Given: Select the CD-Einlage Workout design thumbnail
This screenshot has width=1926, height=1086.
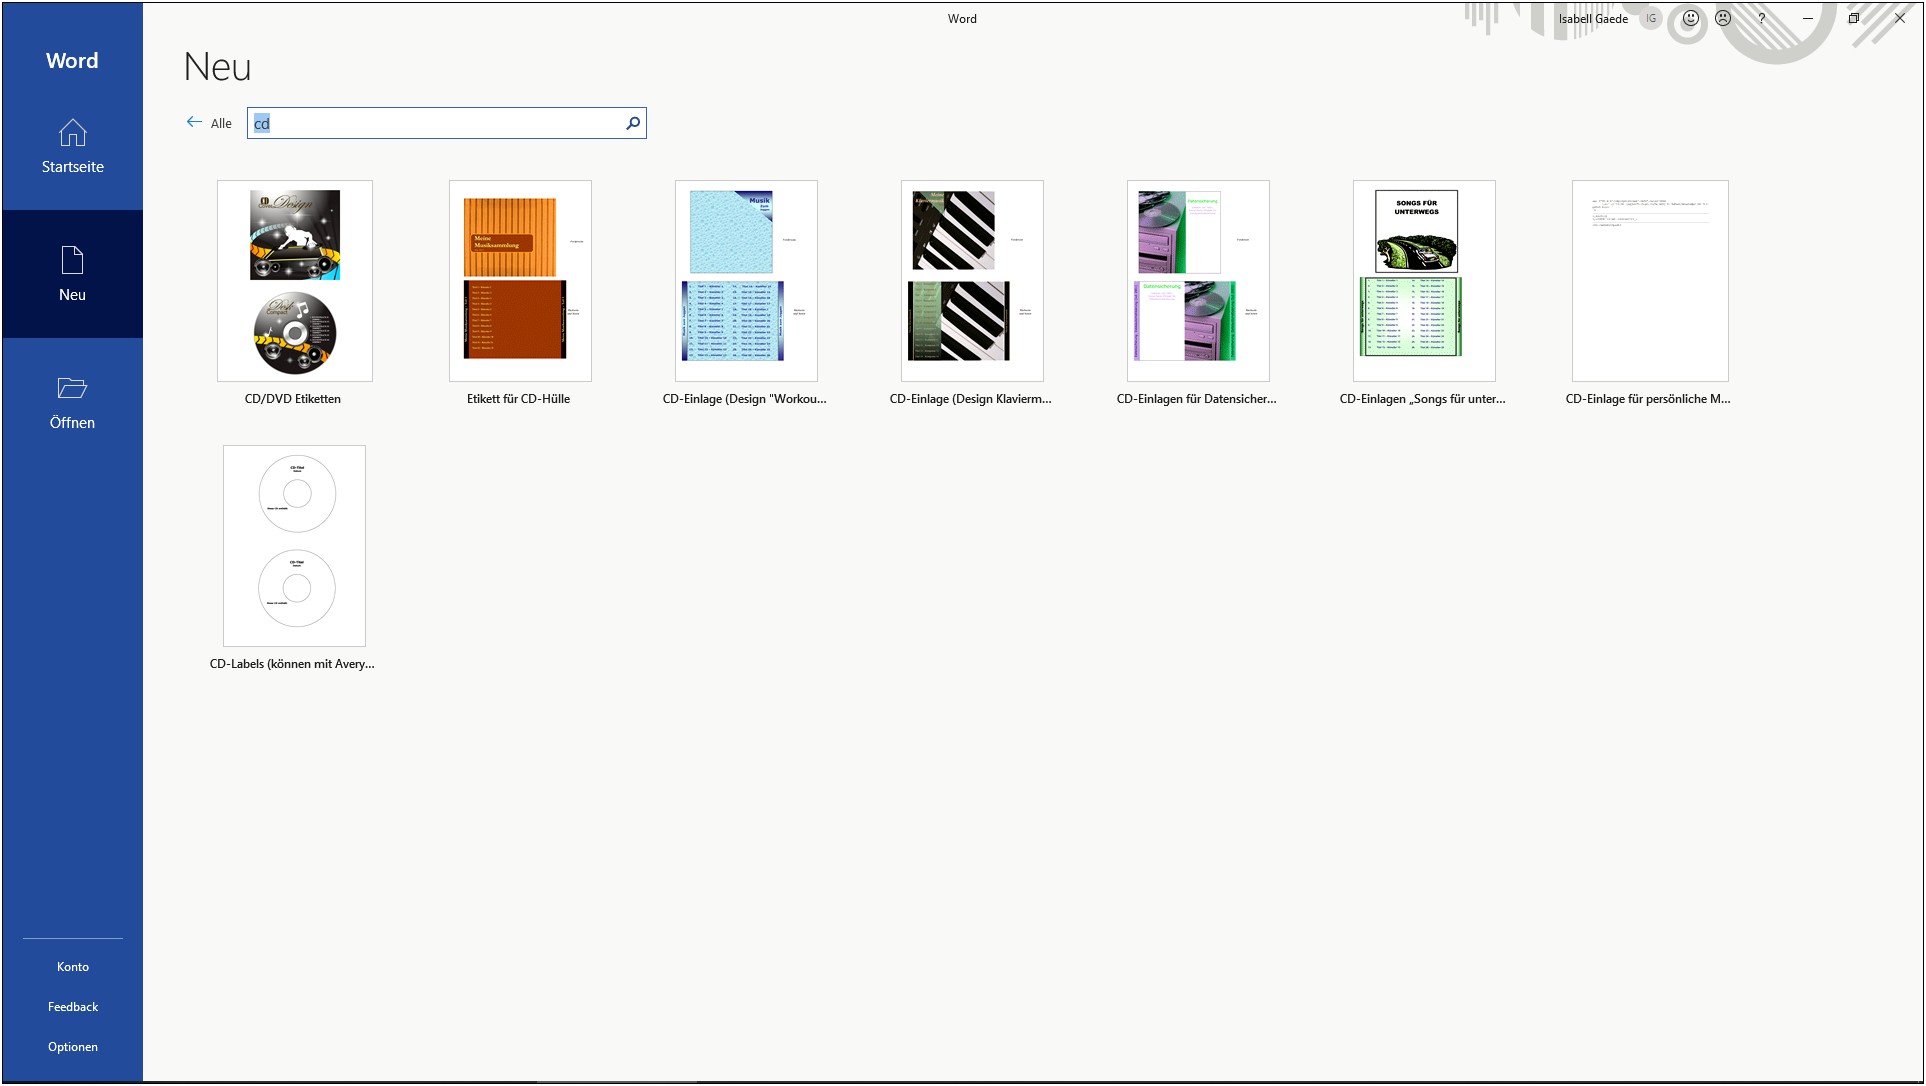Looking at the screenshot, I should 746,281.
